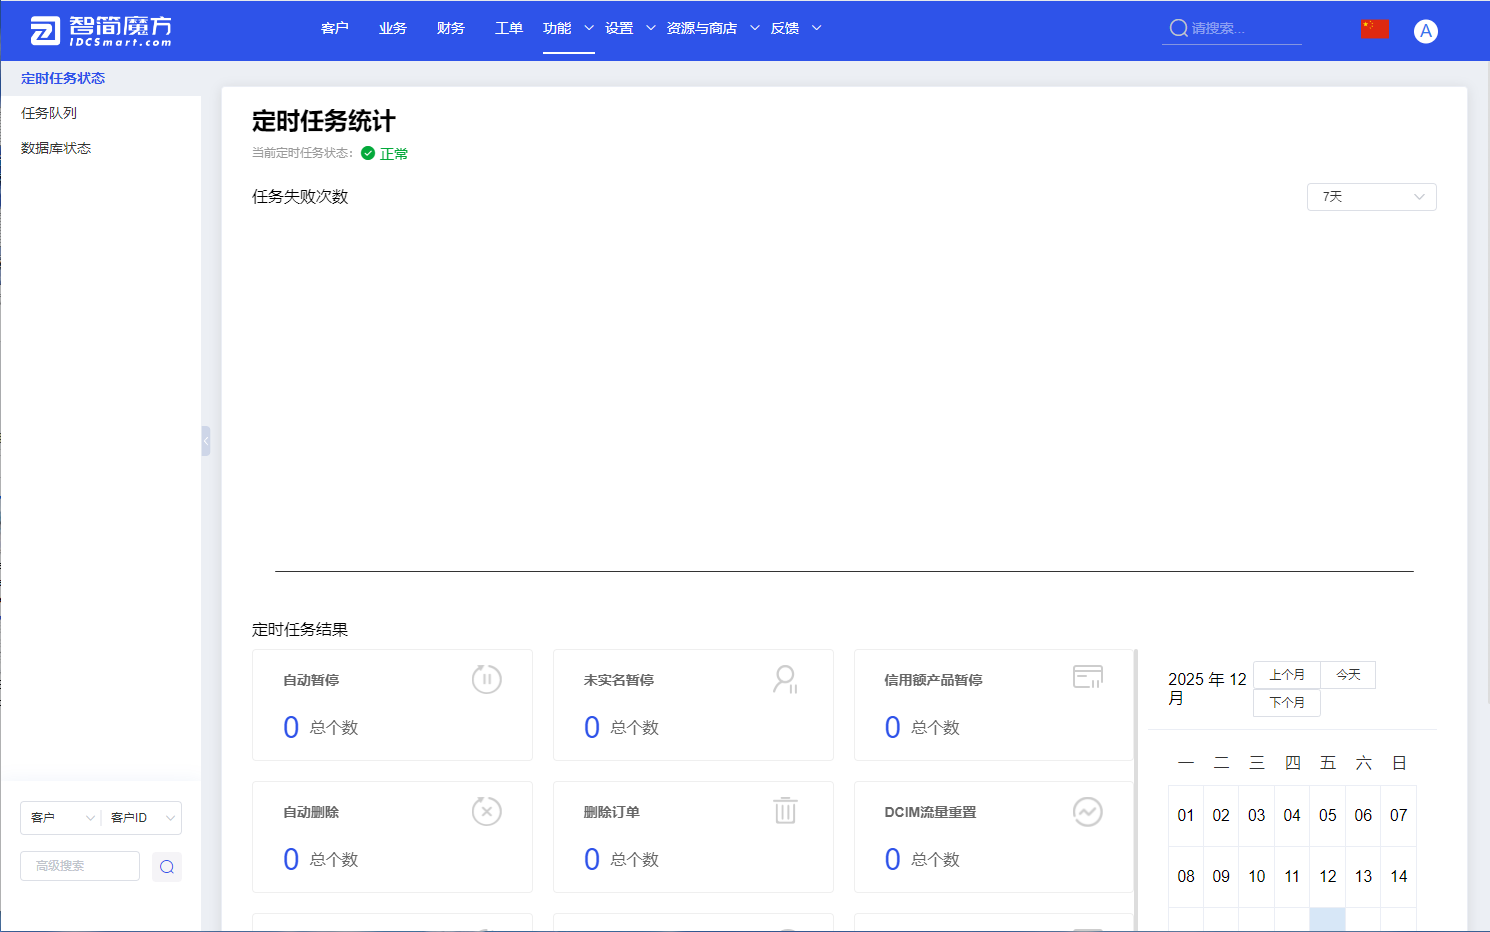Click the auto-suspend pause icon
Viewport: 1490px width, 932px height.
coord(486,680)
